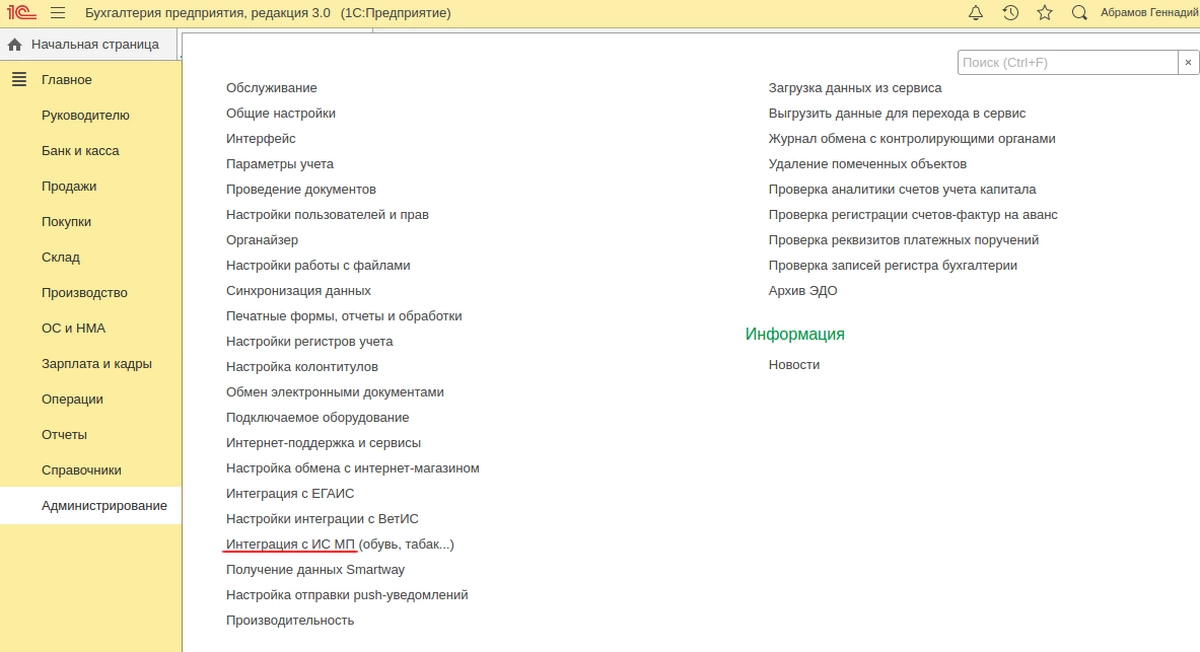1200x652 pixels.
Task: Click the home icon of Начальная страница
Action: [x=15, y=45]
